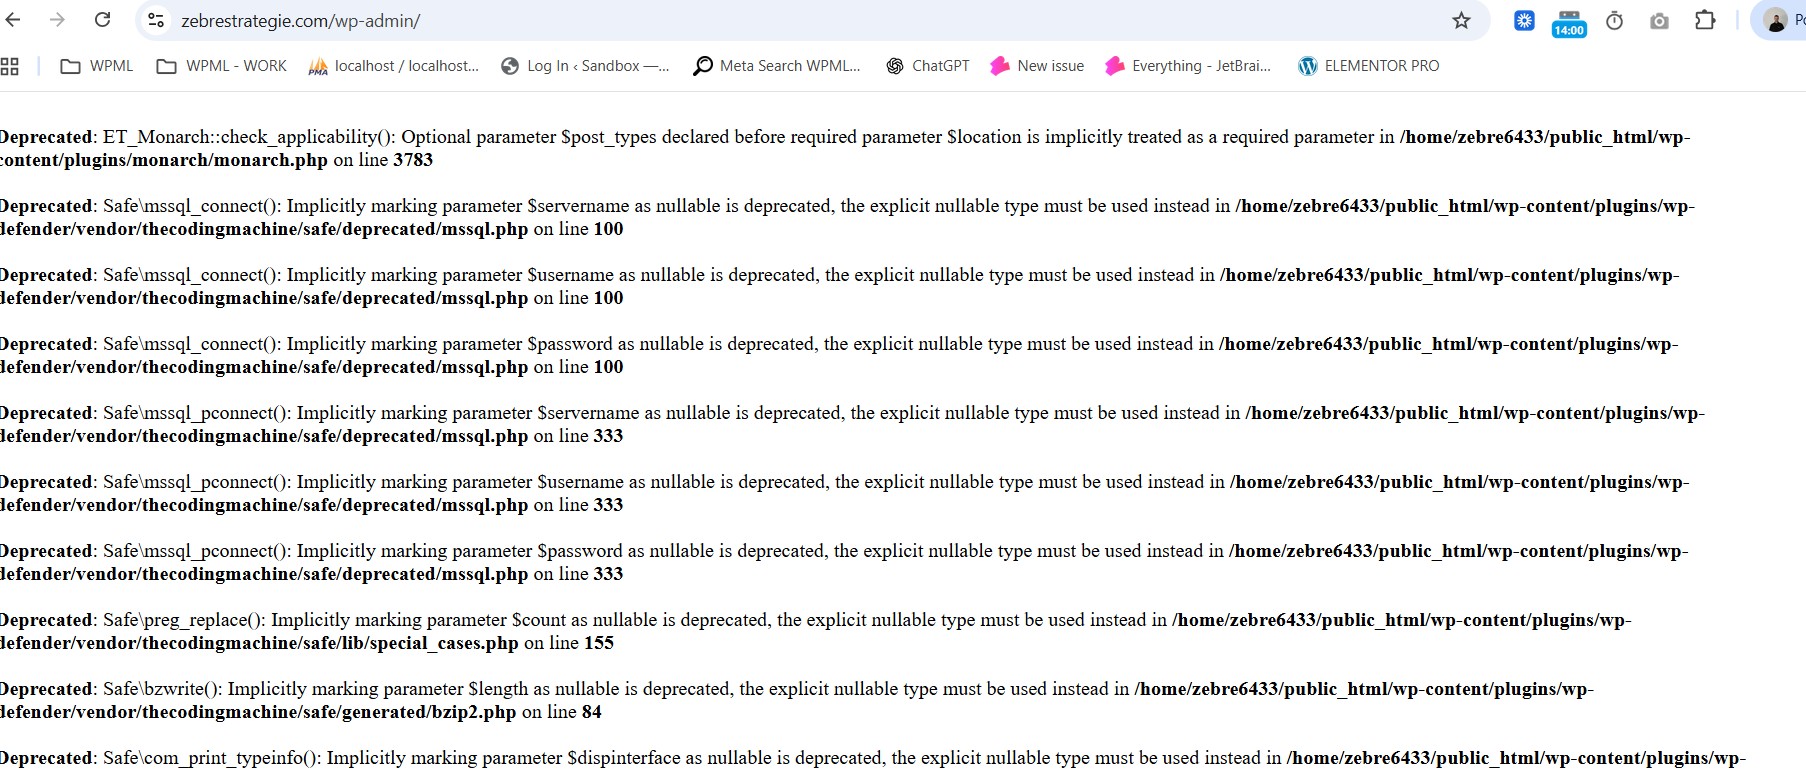Open the Everything - JetBrains bookmark
The width and height of the screenshot is (1806, 770).
click(x=1188, y=66)
